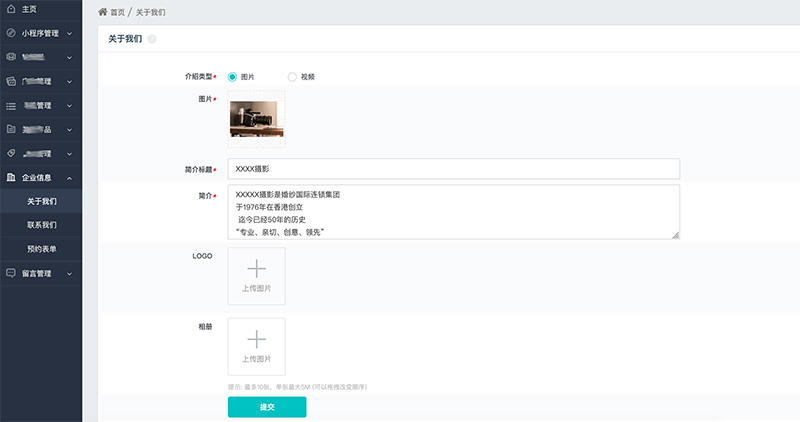Open 关于我们 in the sidebar
This screenshot has height=422, width=800.
pyautogui.click(x=42, y=202)
